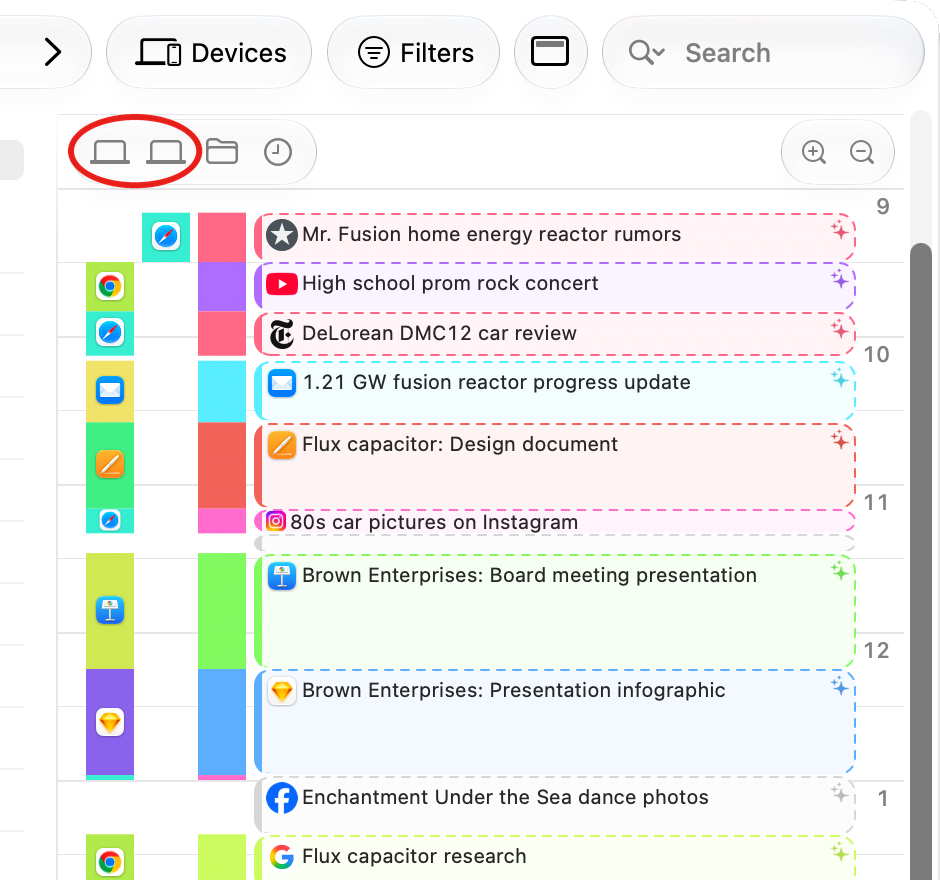Click Mail icon in the device column
The width and height of the screenshot is (940, 880).
point(110,391)
